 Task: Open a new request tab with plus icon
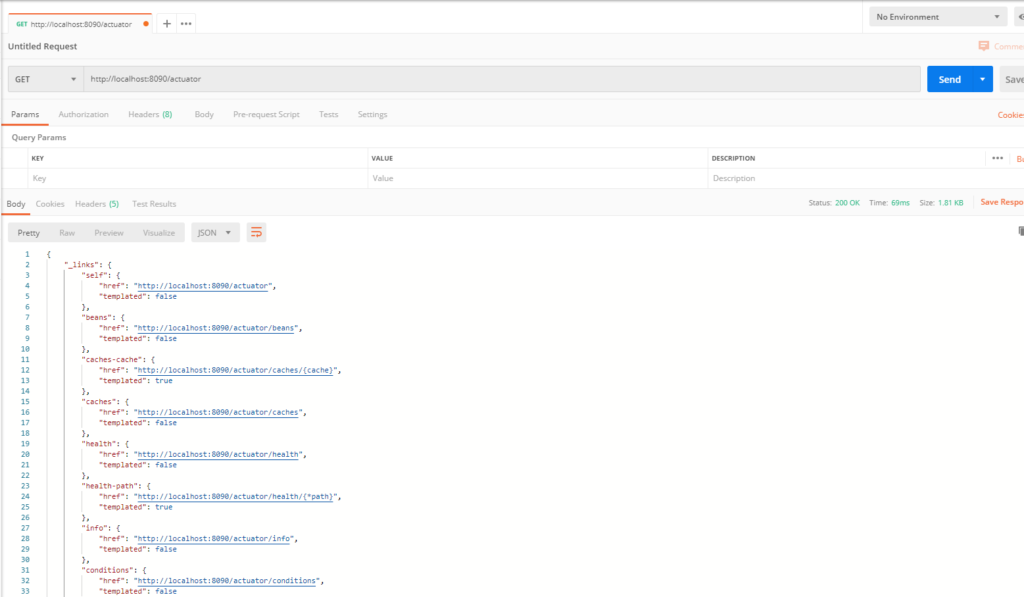click(167, 23)
